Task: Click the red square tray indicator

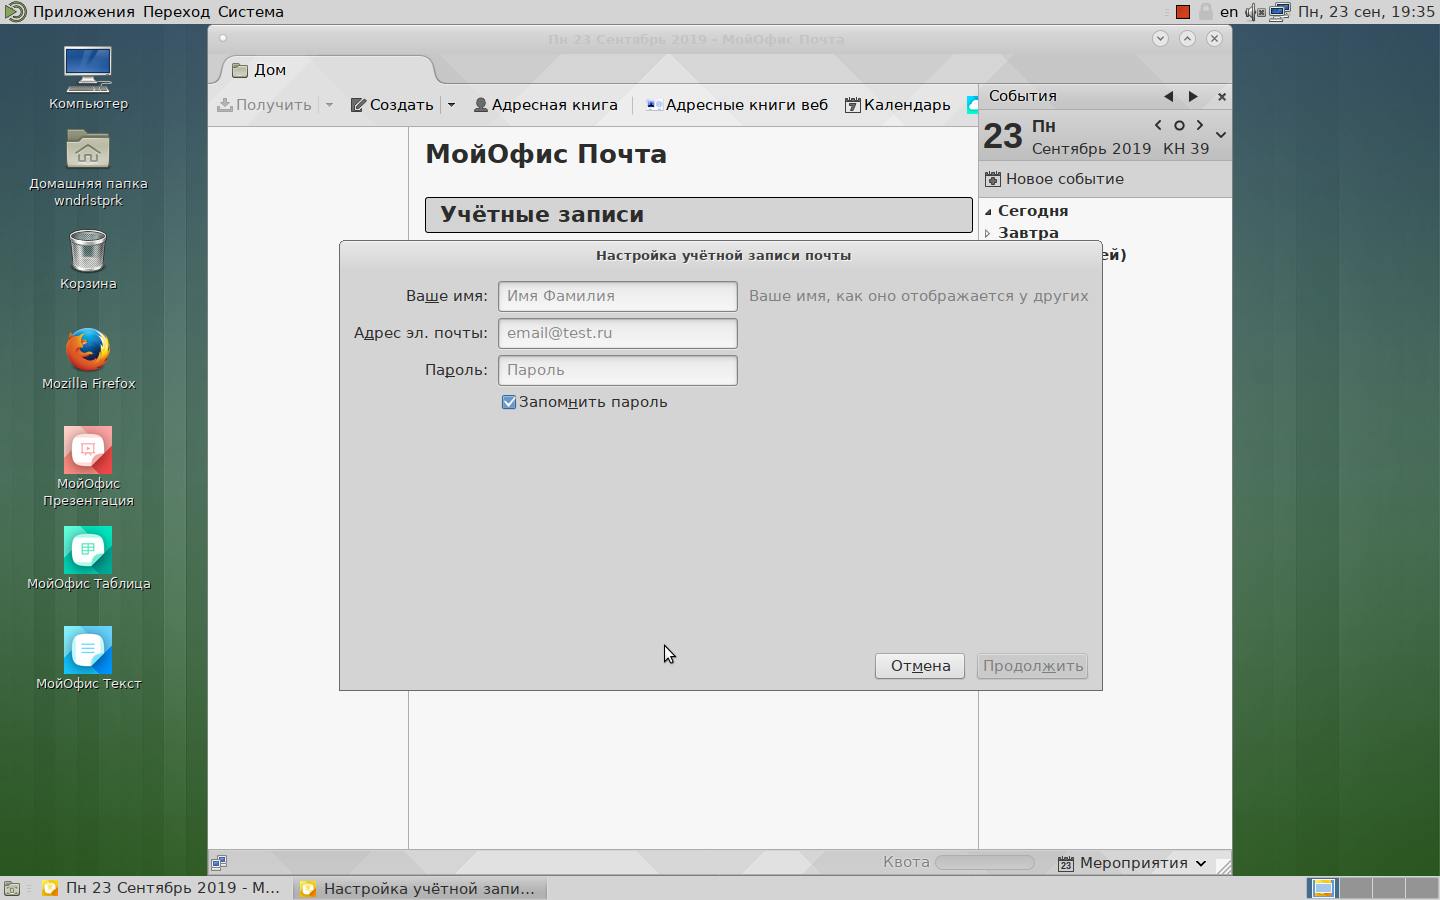Action: pos(1183,12)
